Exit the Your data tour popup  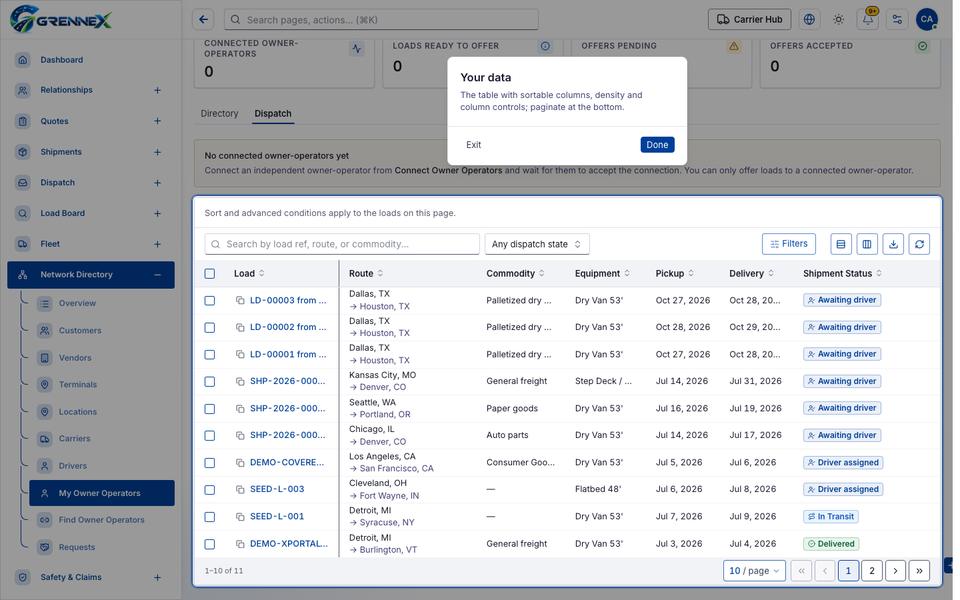pos(473,145)
